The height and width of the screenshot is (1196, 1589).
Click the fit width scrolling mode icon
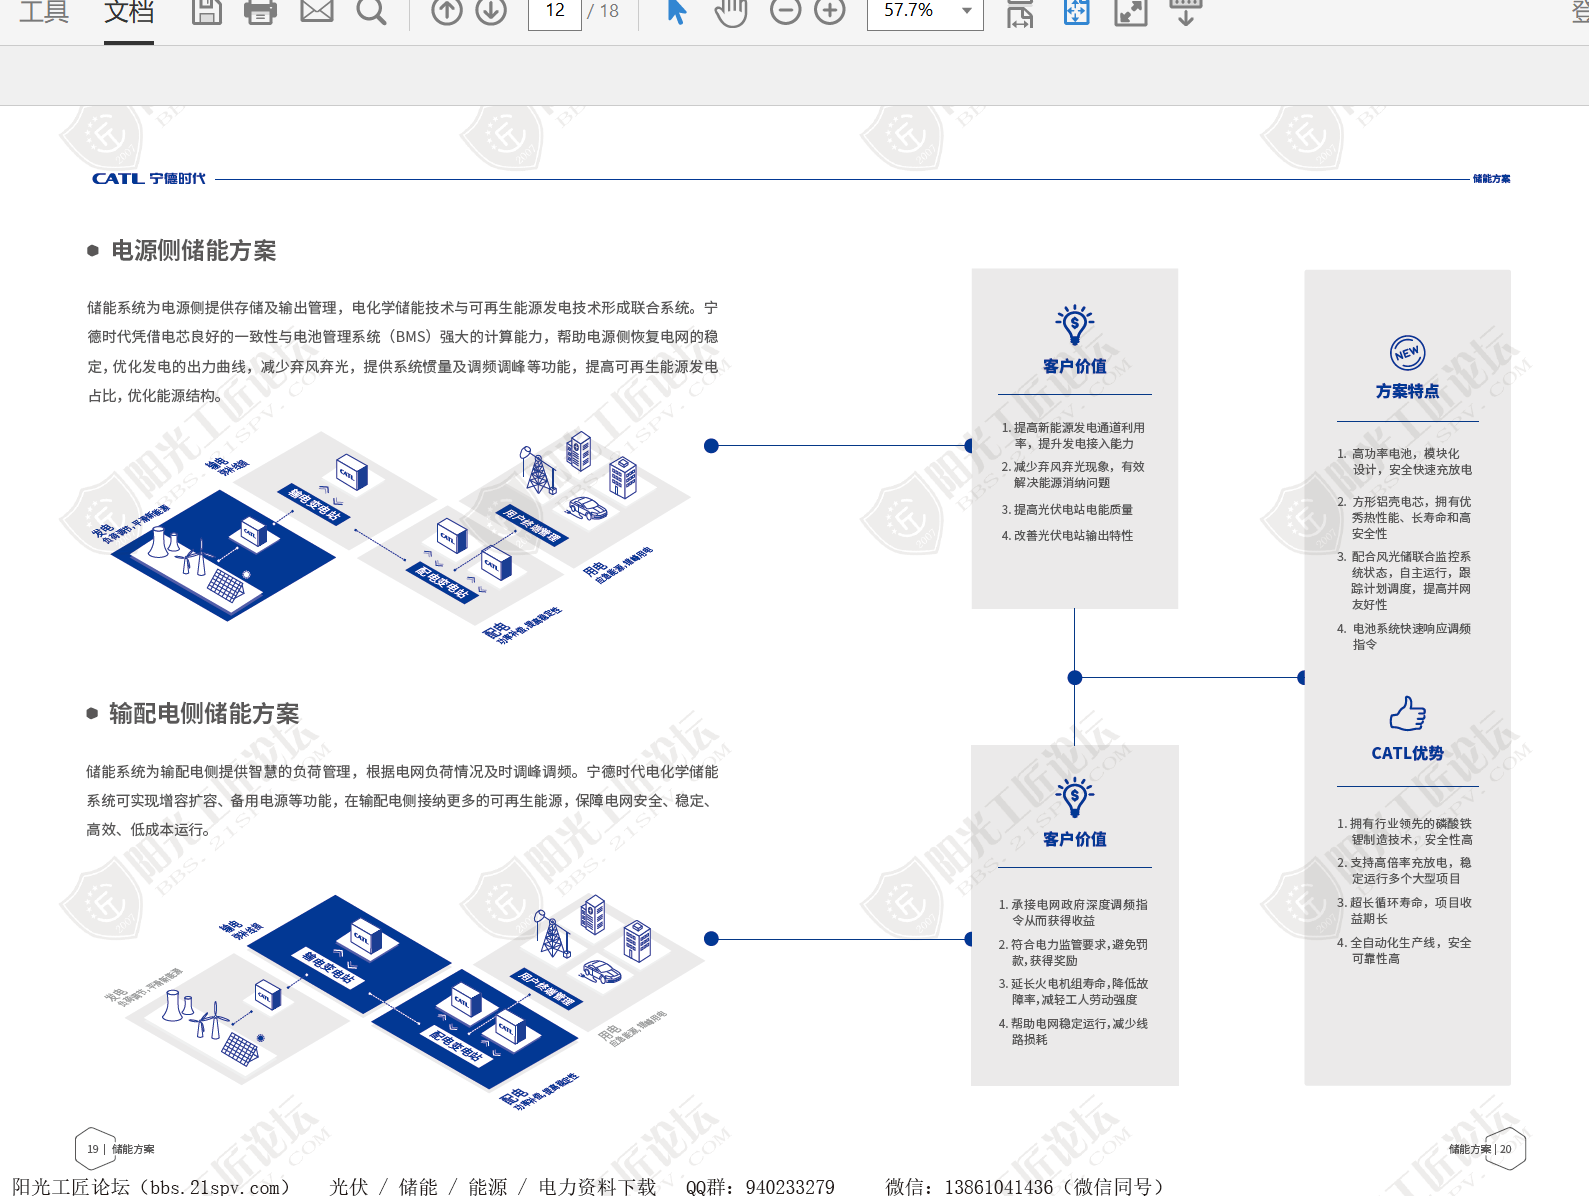[1019, 12]
